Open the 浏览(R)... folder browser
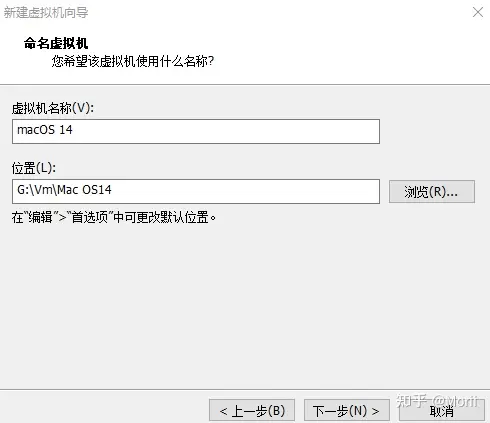This screenshot has width=490, height=423. [x=432, y=192]
